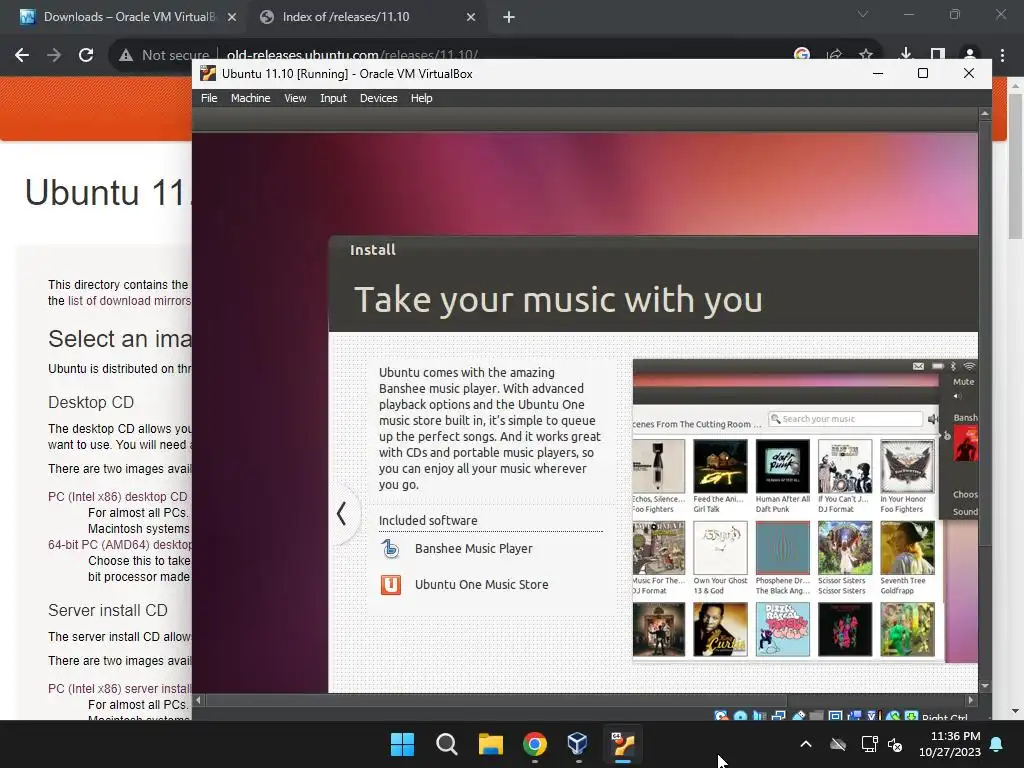Share this page from Chrome address bar
Image resolution: width=1024 pixels, height=768 pixels.
pyautogui.click(x=834, y=54)
